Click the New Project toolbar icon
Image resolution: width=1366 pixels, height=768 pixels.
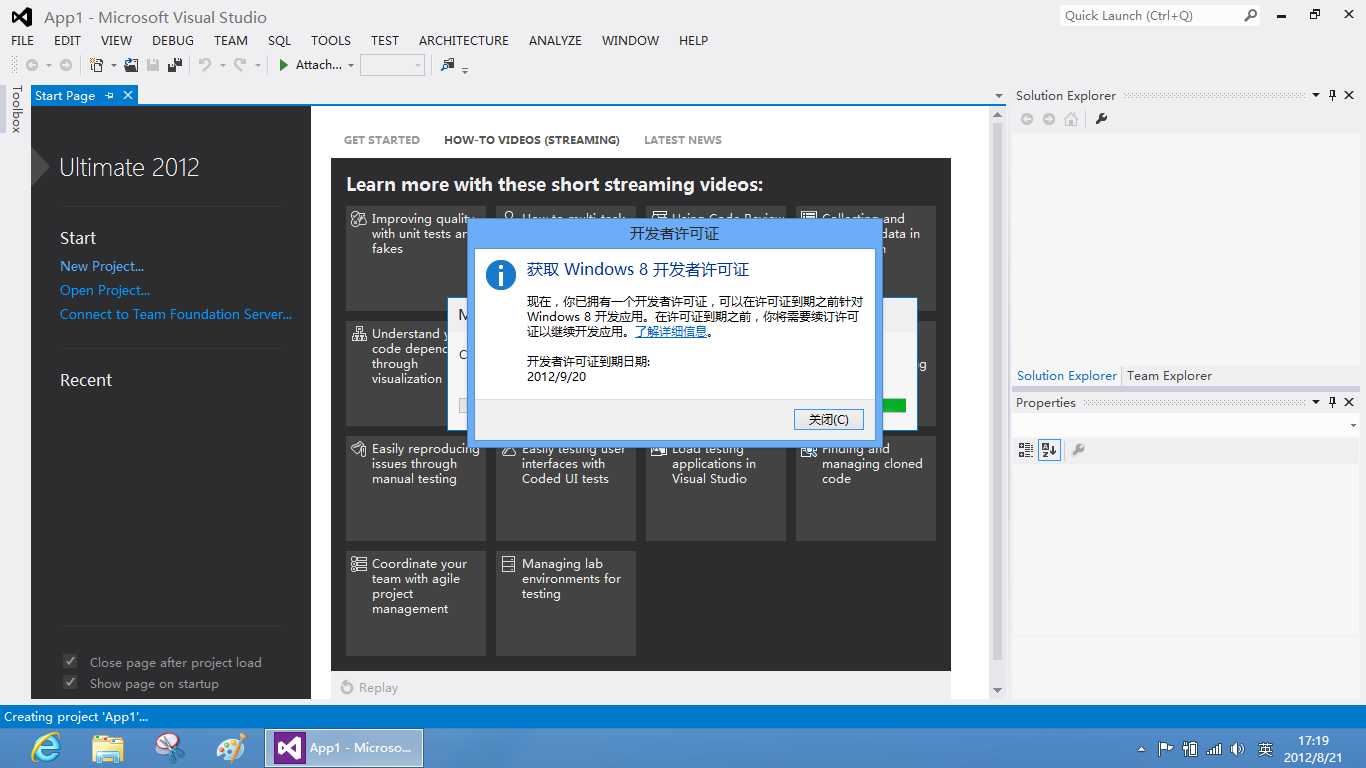pyautogui.click(x=97, y=65)
